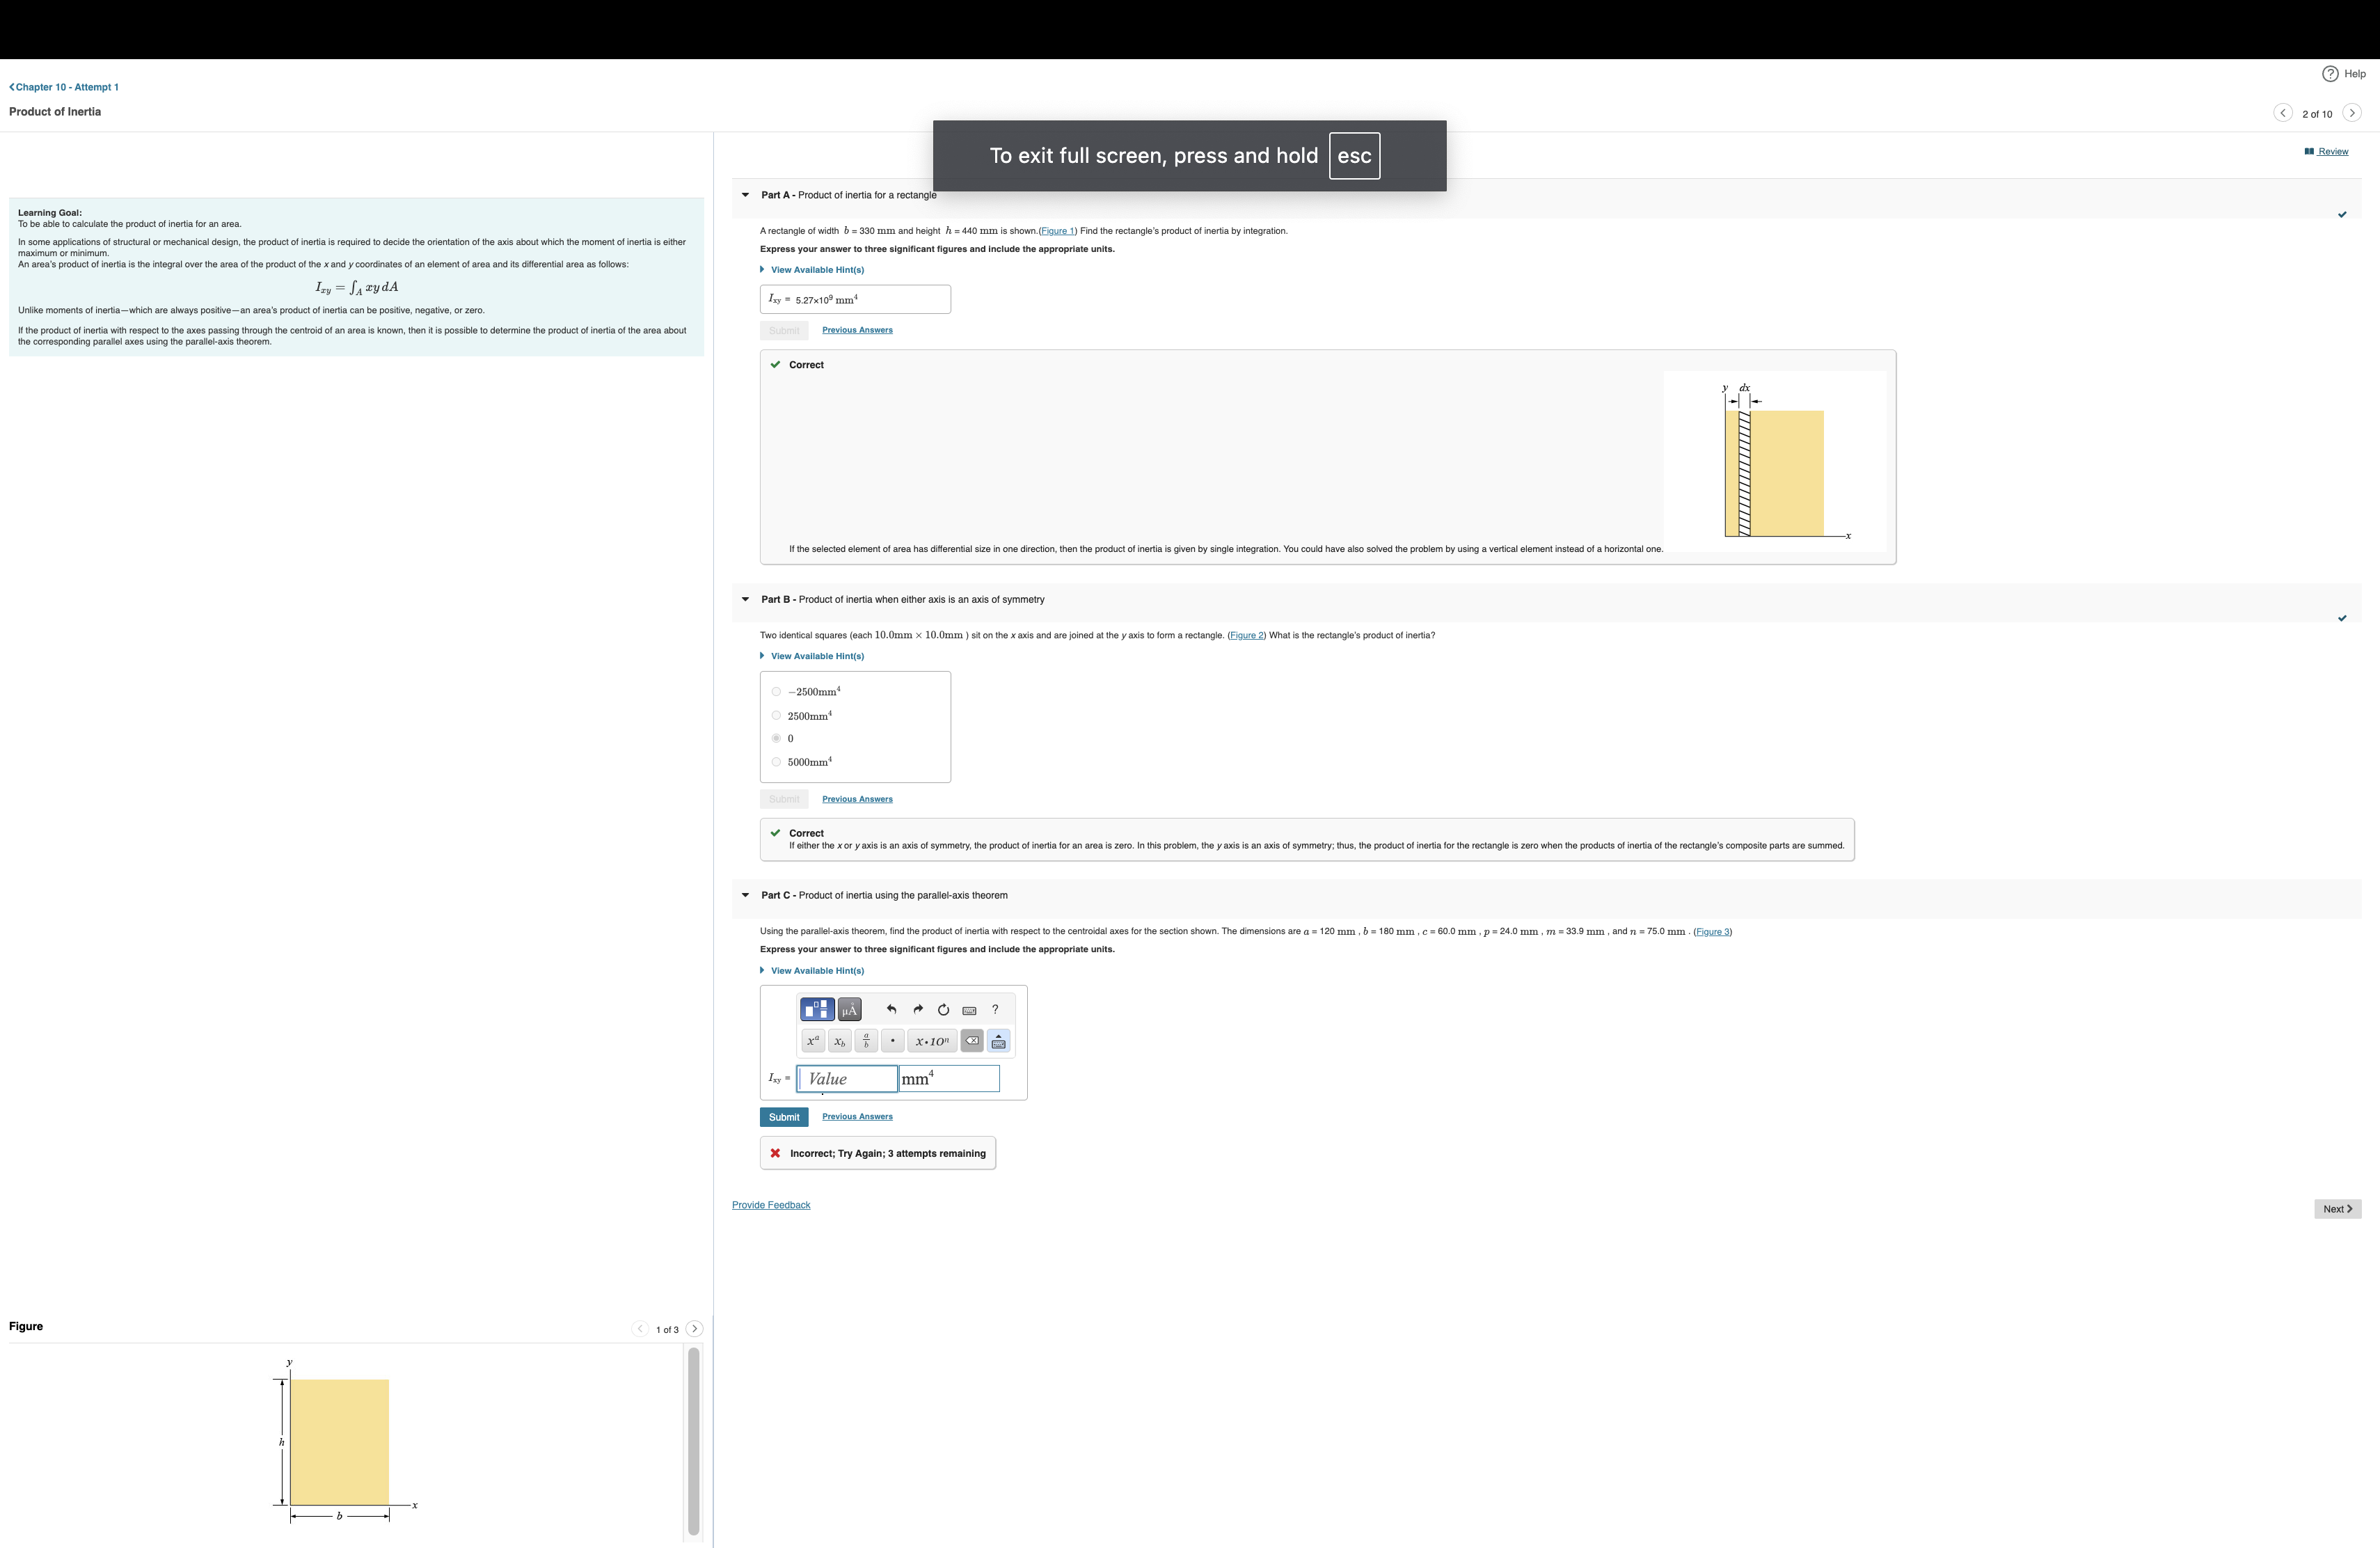Select the 2500mm⁴ radio option

(776, 716)
